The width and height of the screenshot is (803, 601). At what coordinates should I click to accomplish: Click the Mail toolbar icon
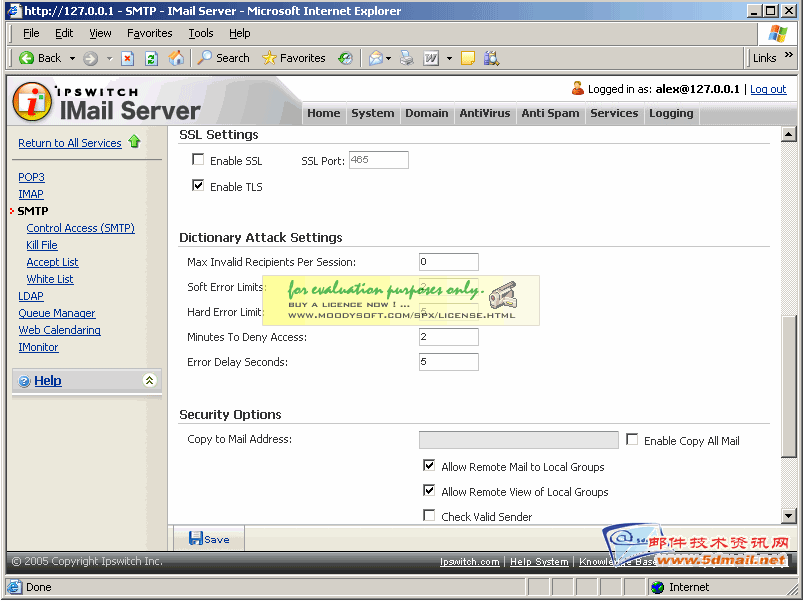(x=376, y=58)
